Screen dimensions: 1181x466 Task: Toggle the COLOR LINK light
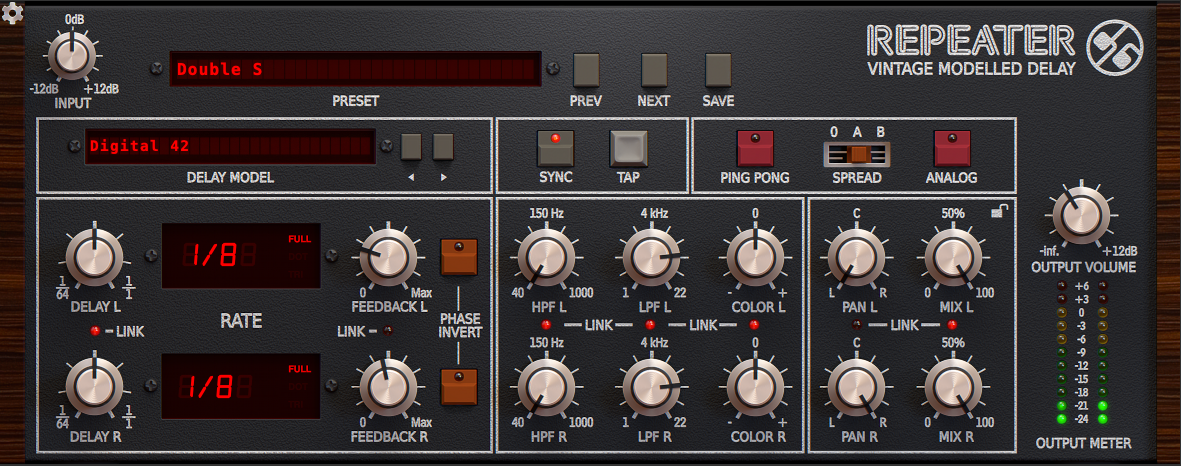(754, 325)
